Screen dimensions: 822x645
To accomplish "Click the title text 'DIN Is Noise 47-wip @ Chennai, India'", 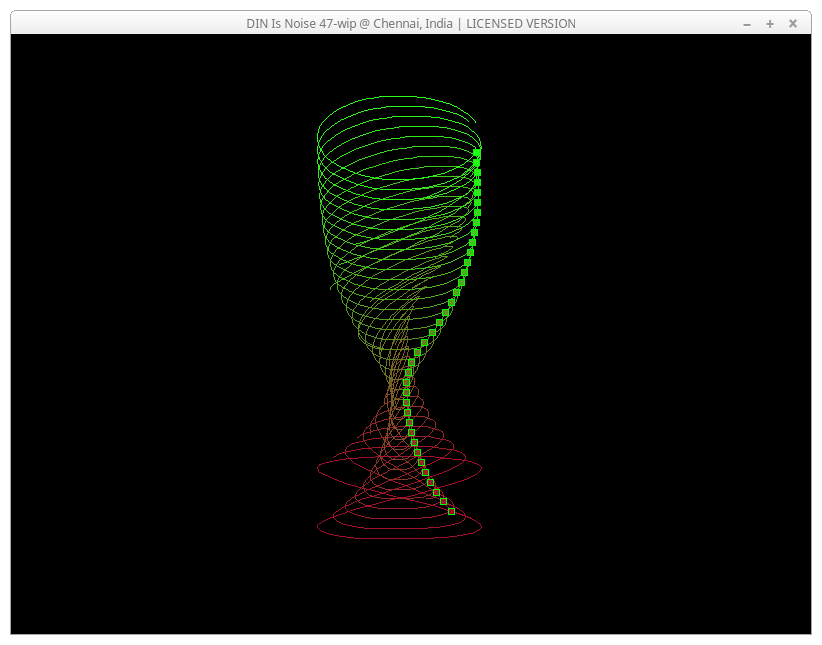I will pos(350,24).
